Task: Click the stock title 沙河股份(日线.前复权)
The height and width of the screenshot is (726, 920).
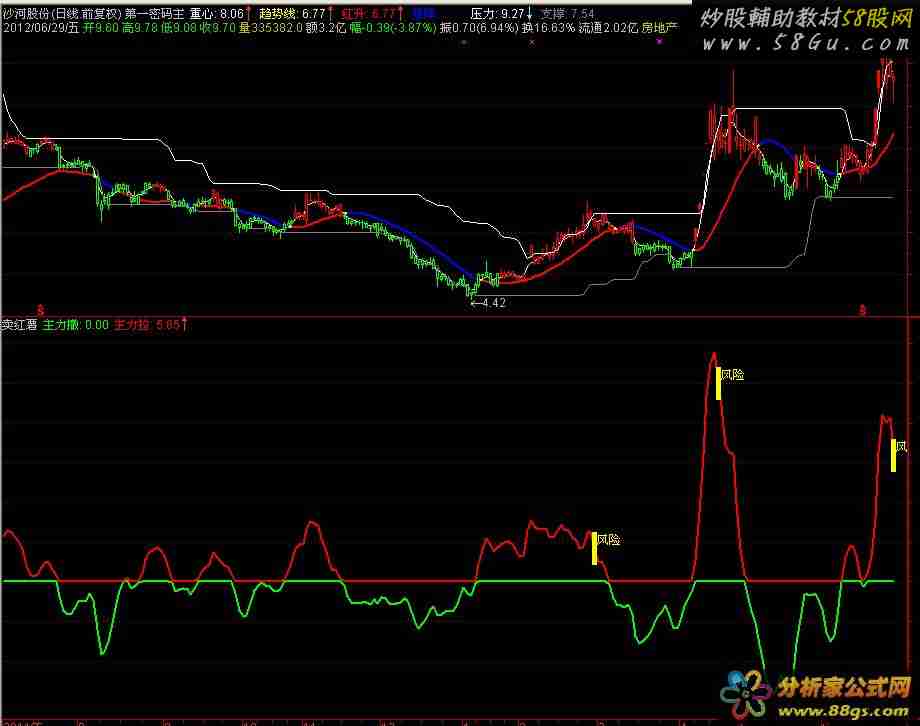Action: [62, 13]
